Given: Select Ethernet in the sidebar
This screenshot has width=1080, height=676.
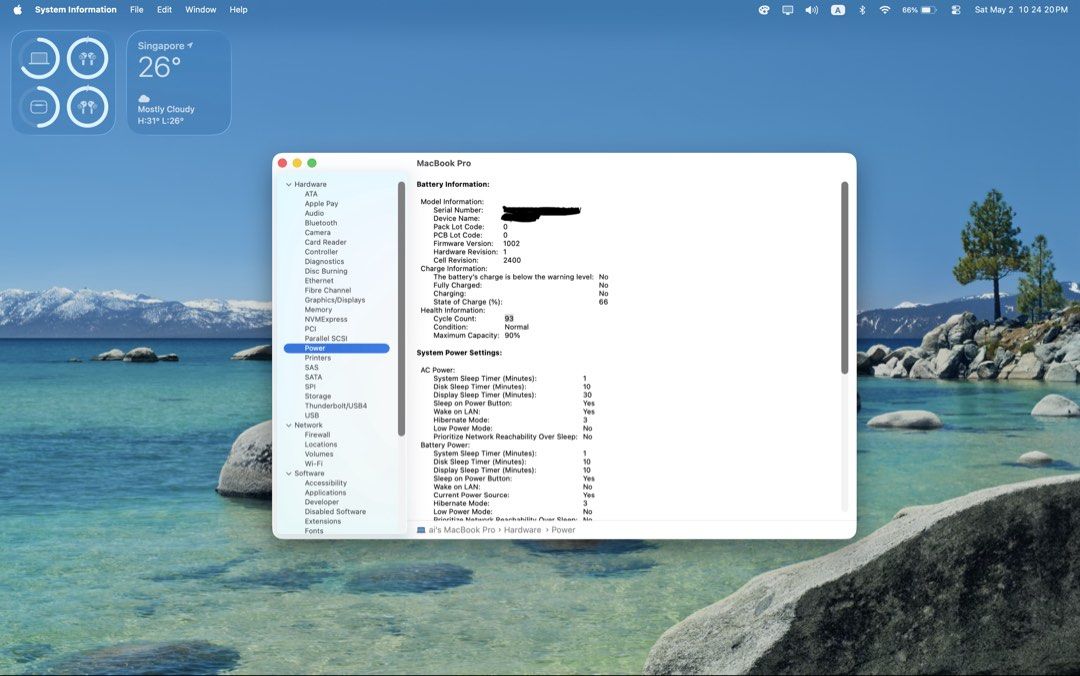Looking at the screenshot, I should coord(319,281).
